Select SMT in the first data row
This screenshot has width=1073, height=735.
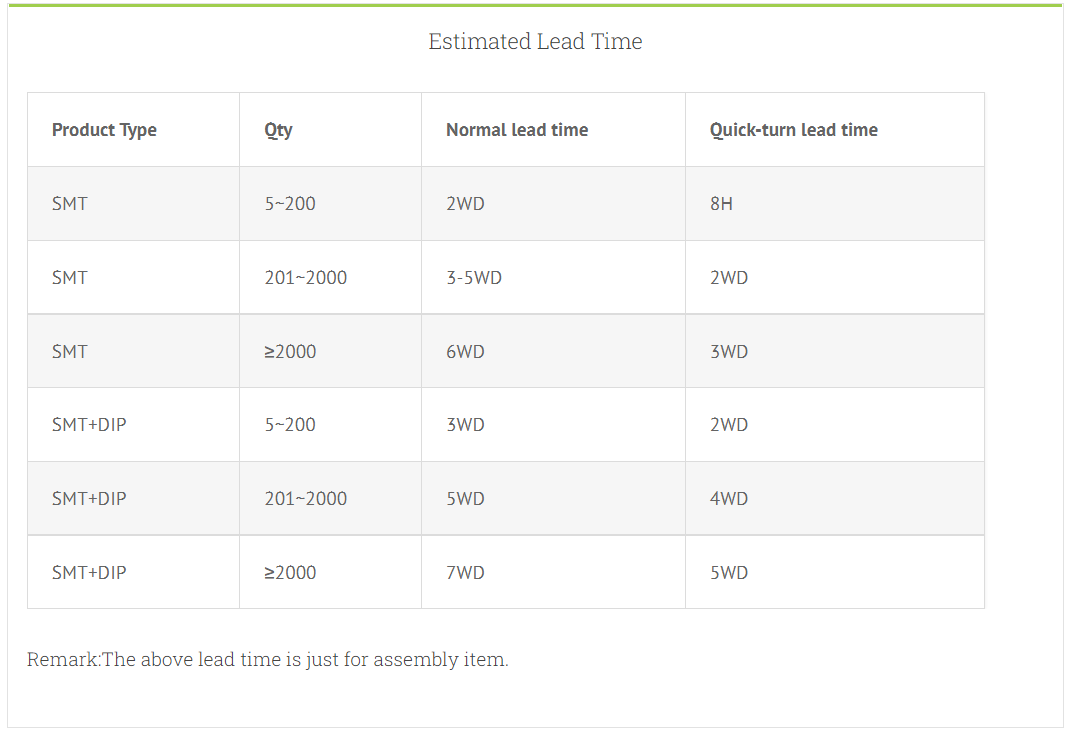pyautogui.click(x=70, y=204)
